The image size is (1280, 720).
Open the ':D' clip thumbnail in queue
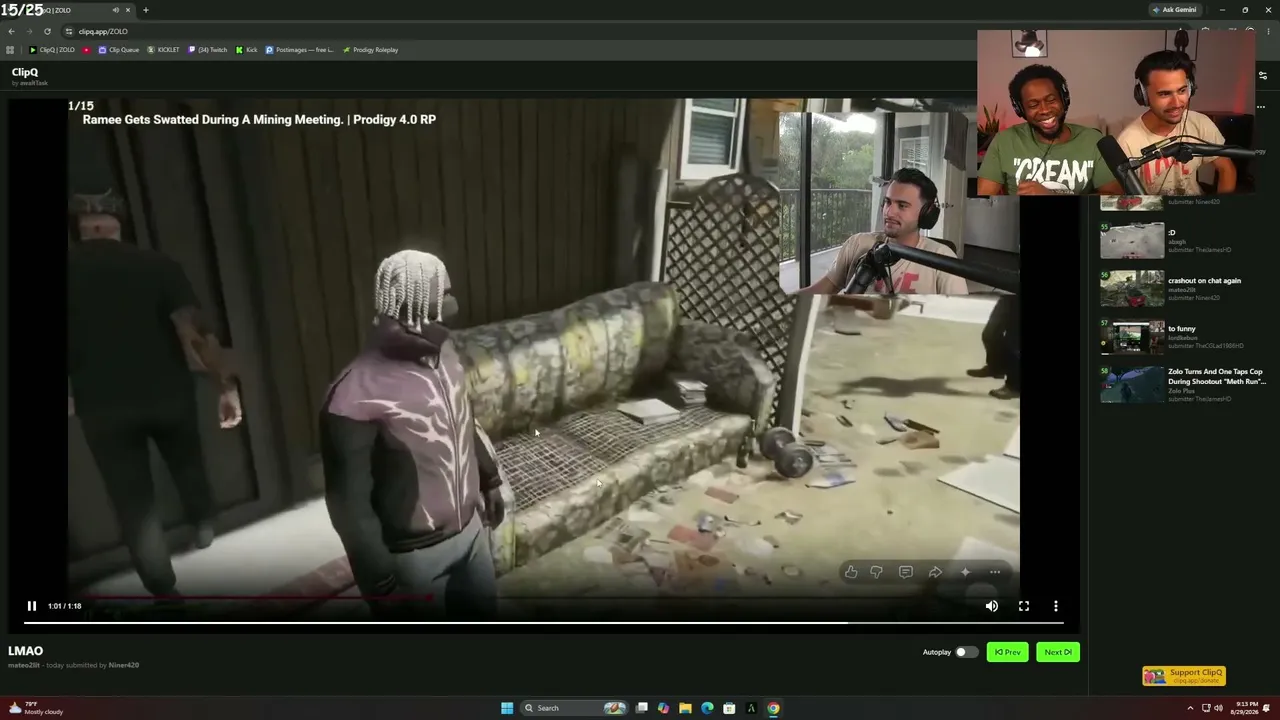1132,241
